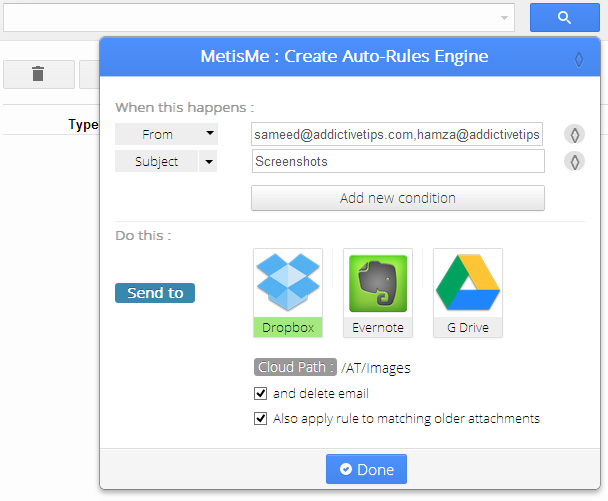The width and height of the screenshot is (608, 501).
Task: Click the /AT/Images cloud path text
Action: tap(376, 368)
